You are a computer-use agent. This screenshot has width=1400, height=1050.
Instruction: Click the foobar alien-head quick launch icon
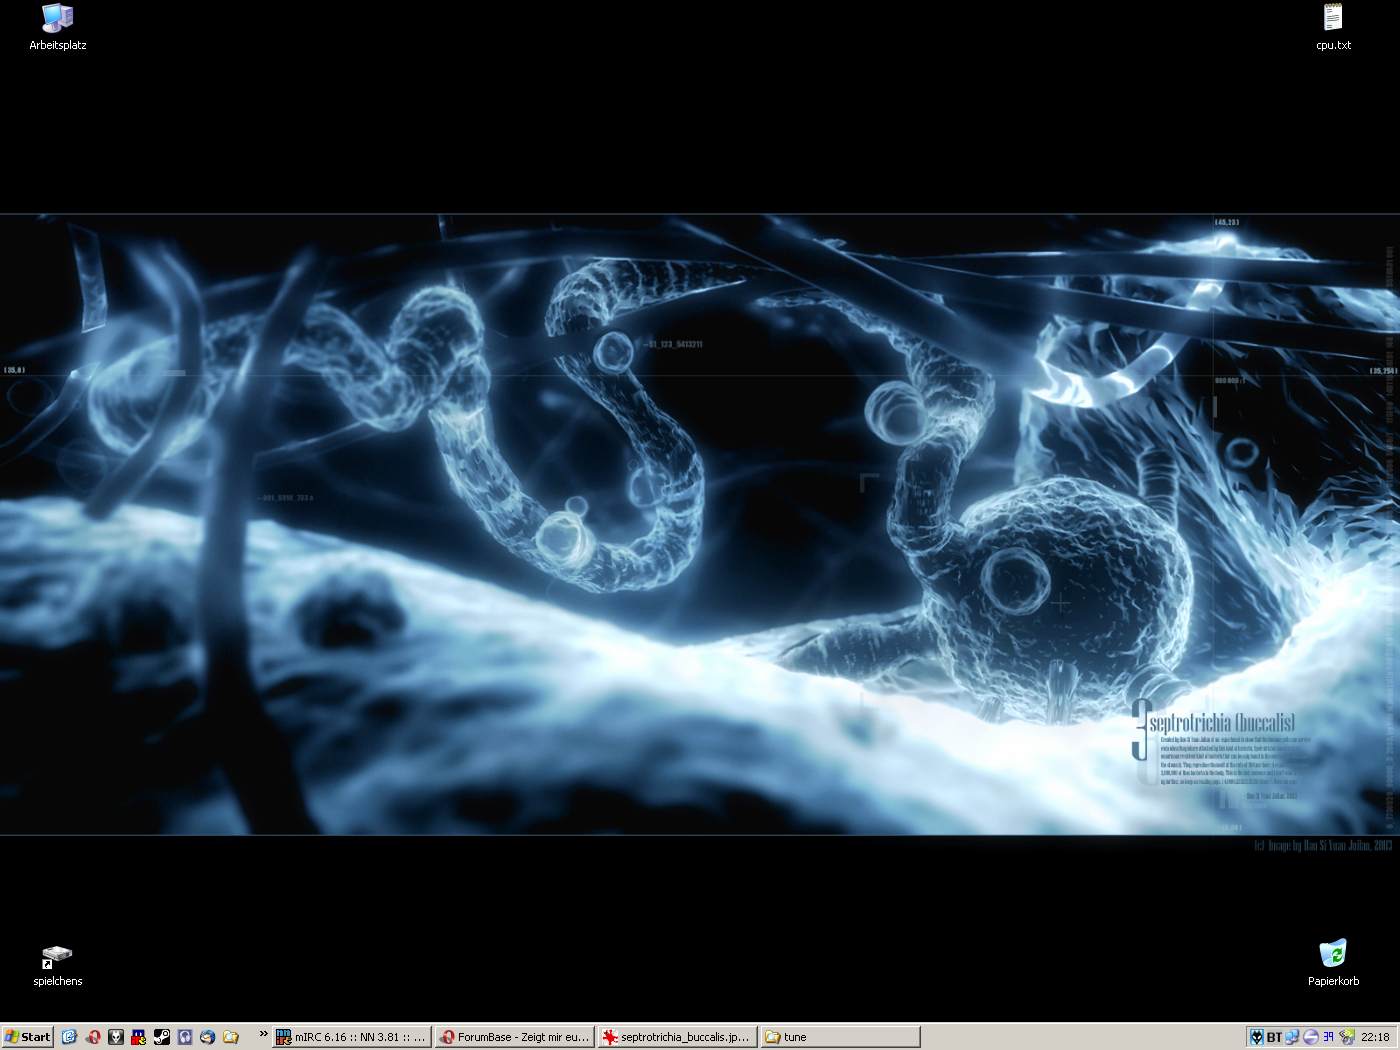[115, 1037]
